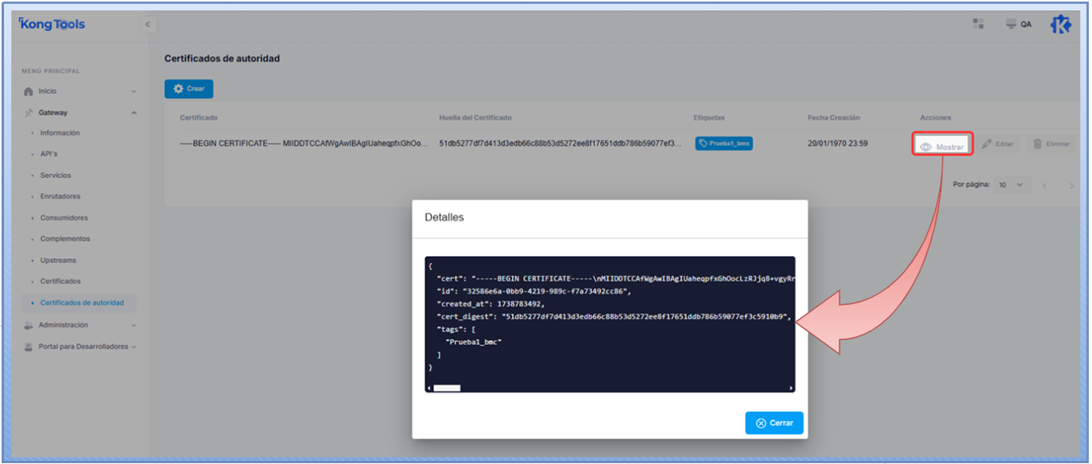Screen dimensions: 1092x464
Task: Click the Kong Tools logo
Action: (x=52, y=25)
